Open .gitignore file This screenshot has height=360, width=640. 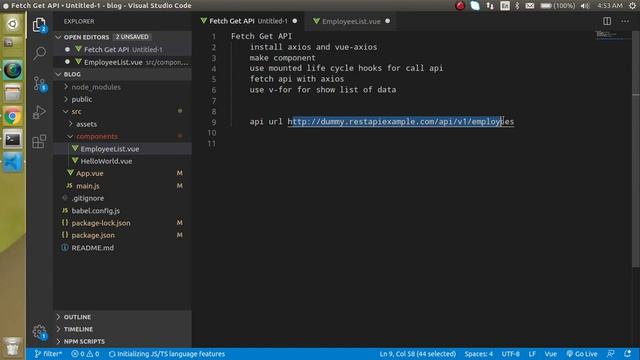(122, 198)
